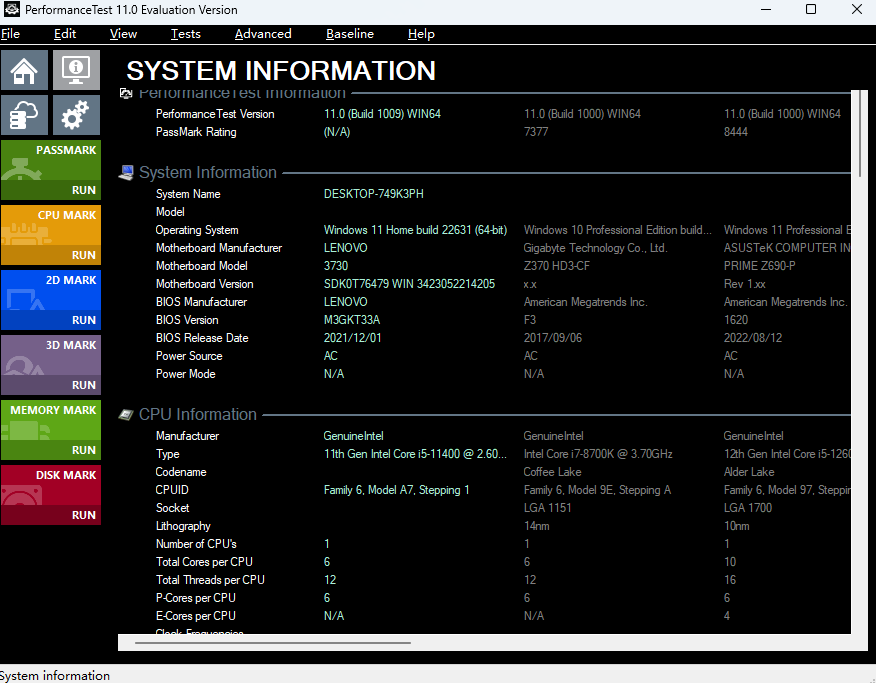The width and height of the screenshot is (876, 683).
Task: Run the Memory Mark test
Action: coord(51,430)
